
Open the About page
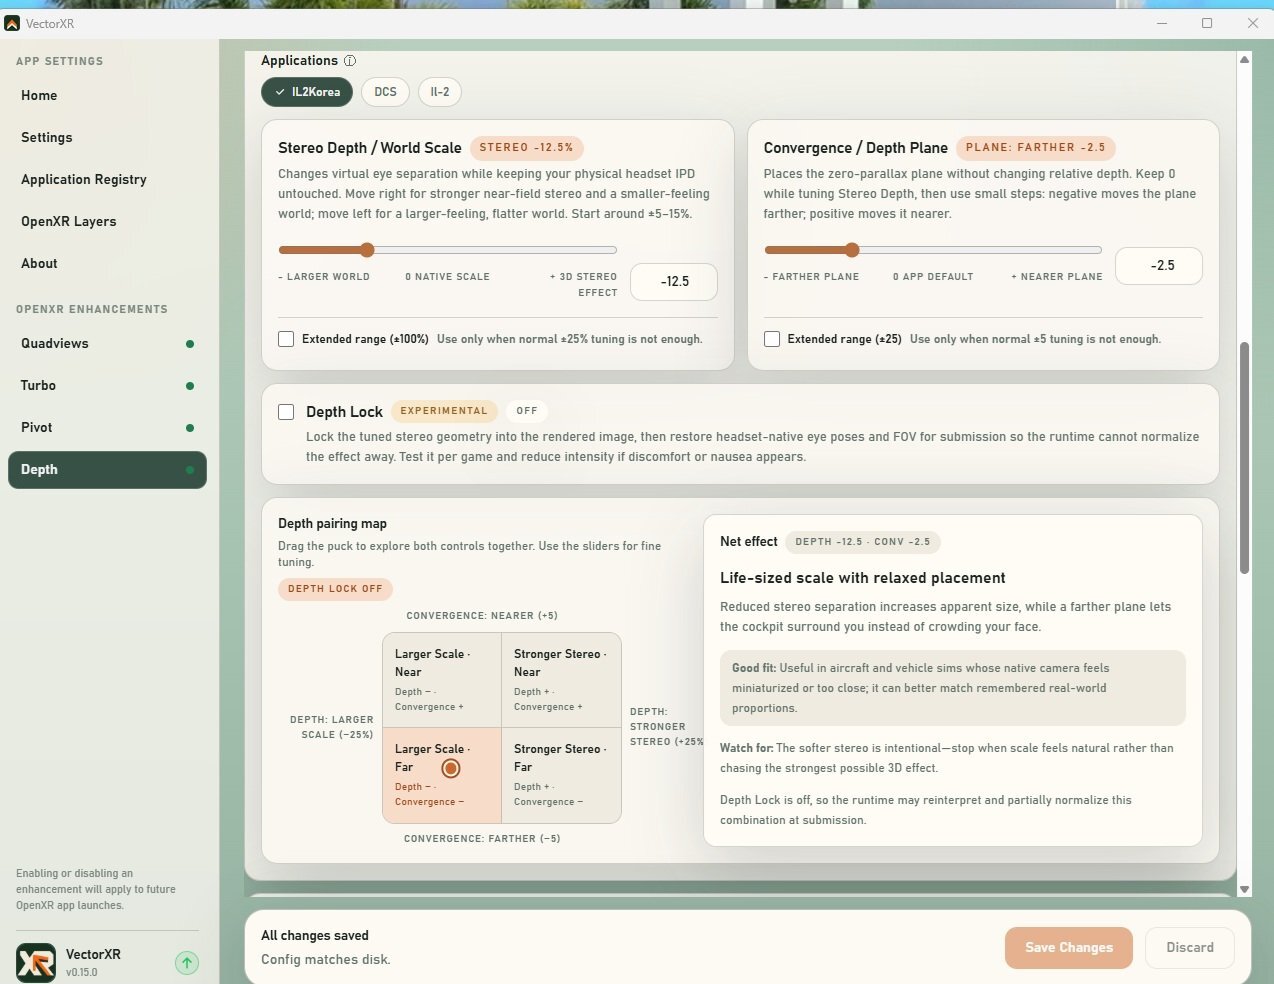click(x=107, y=264)
